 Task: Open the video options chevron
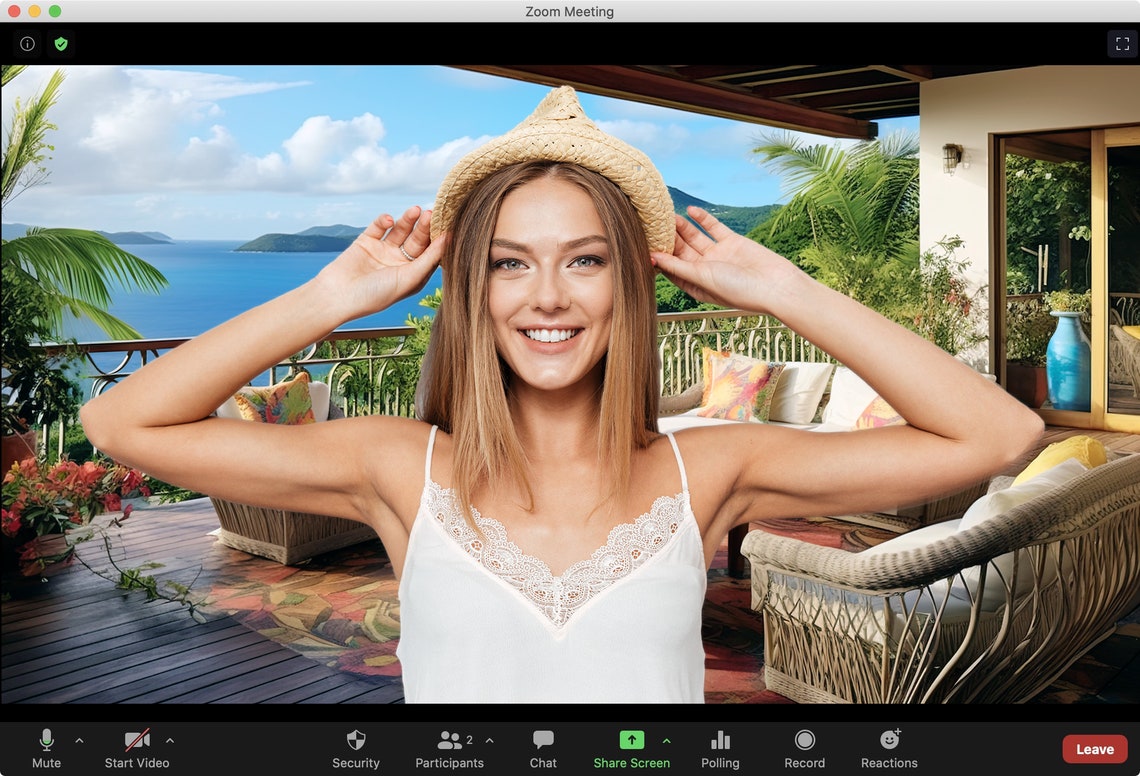[x=170, y=741]
